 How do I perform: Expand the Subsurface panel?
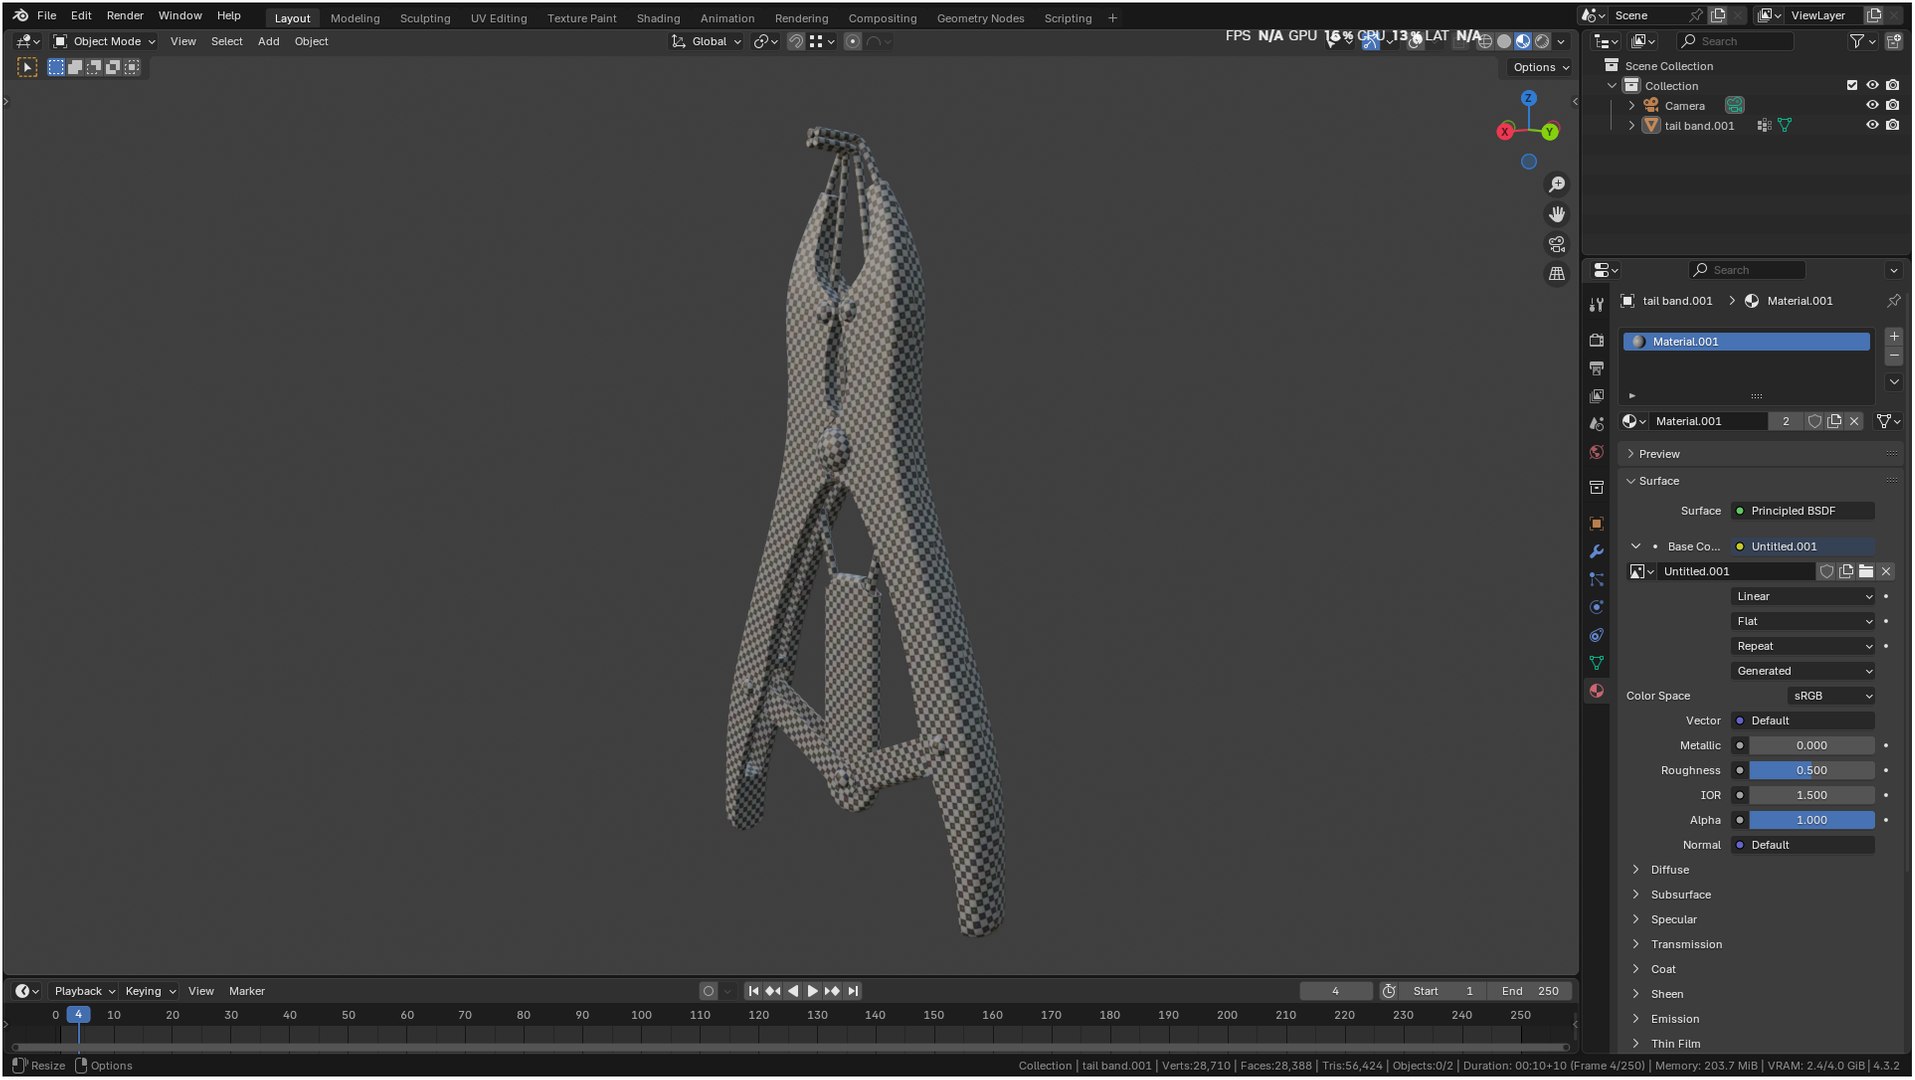click(x=1680, y=896)
